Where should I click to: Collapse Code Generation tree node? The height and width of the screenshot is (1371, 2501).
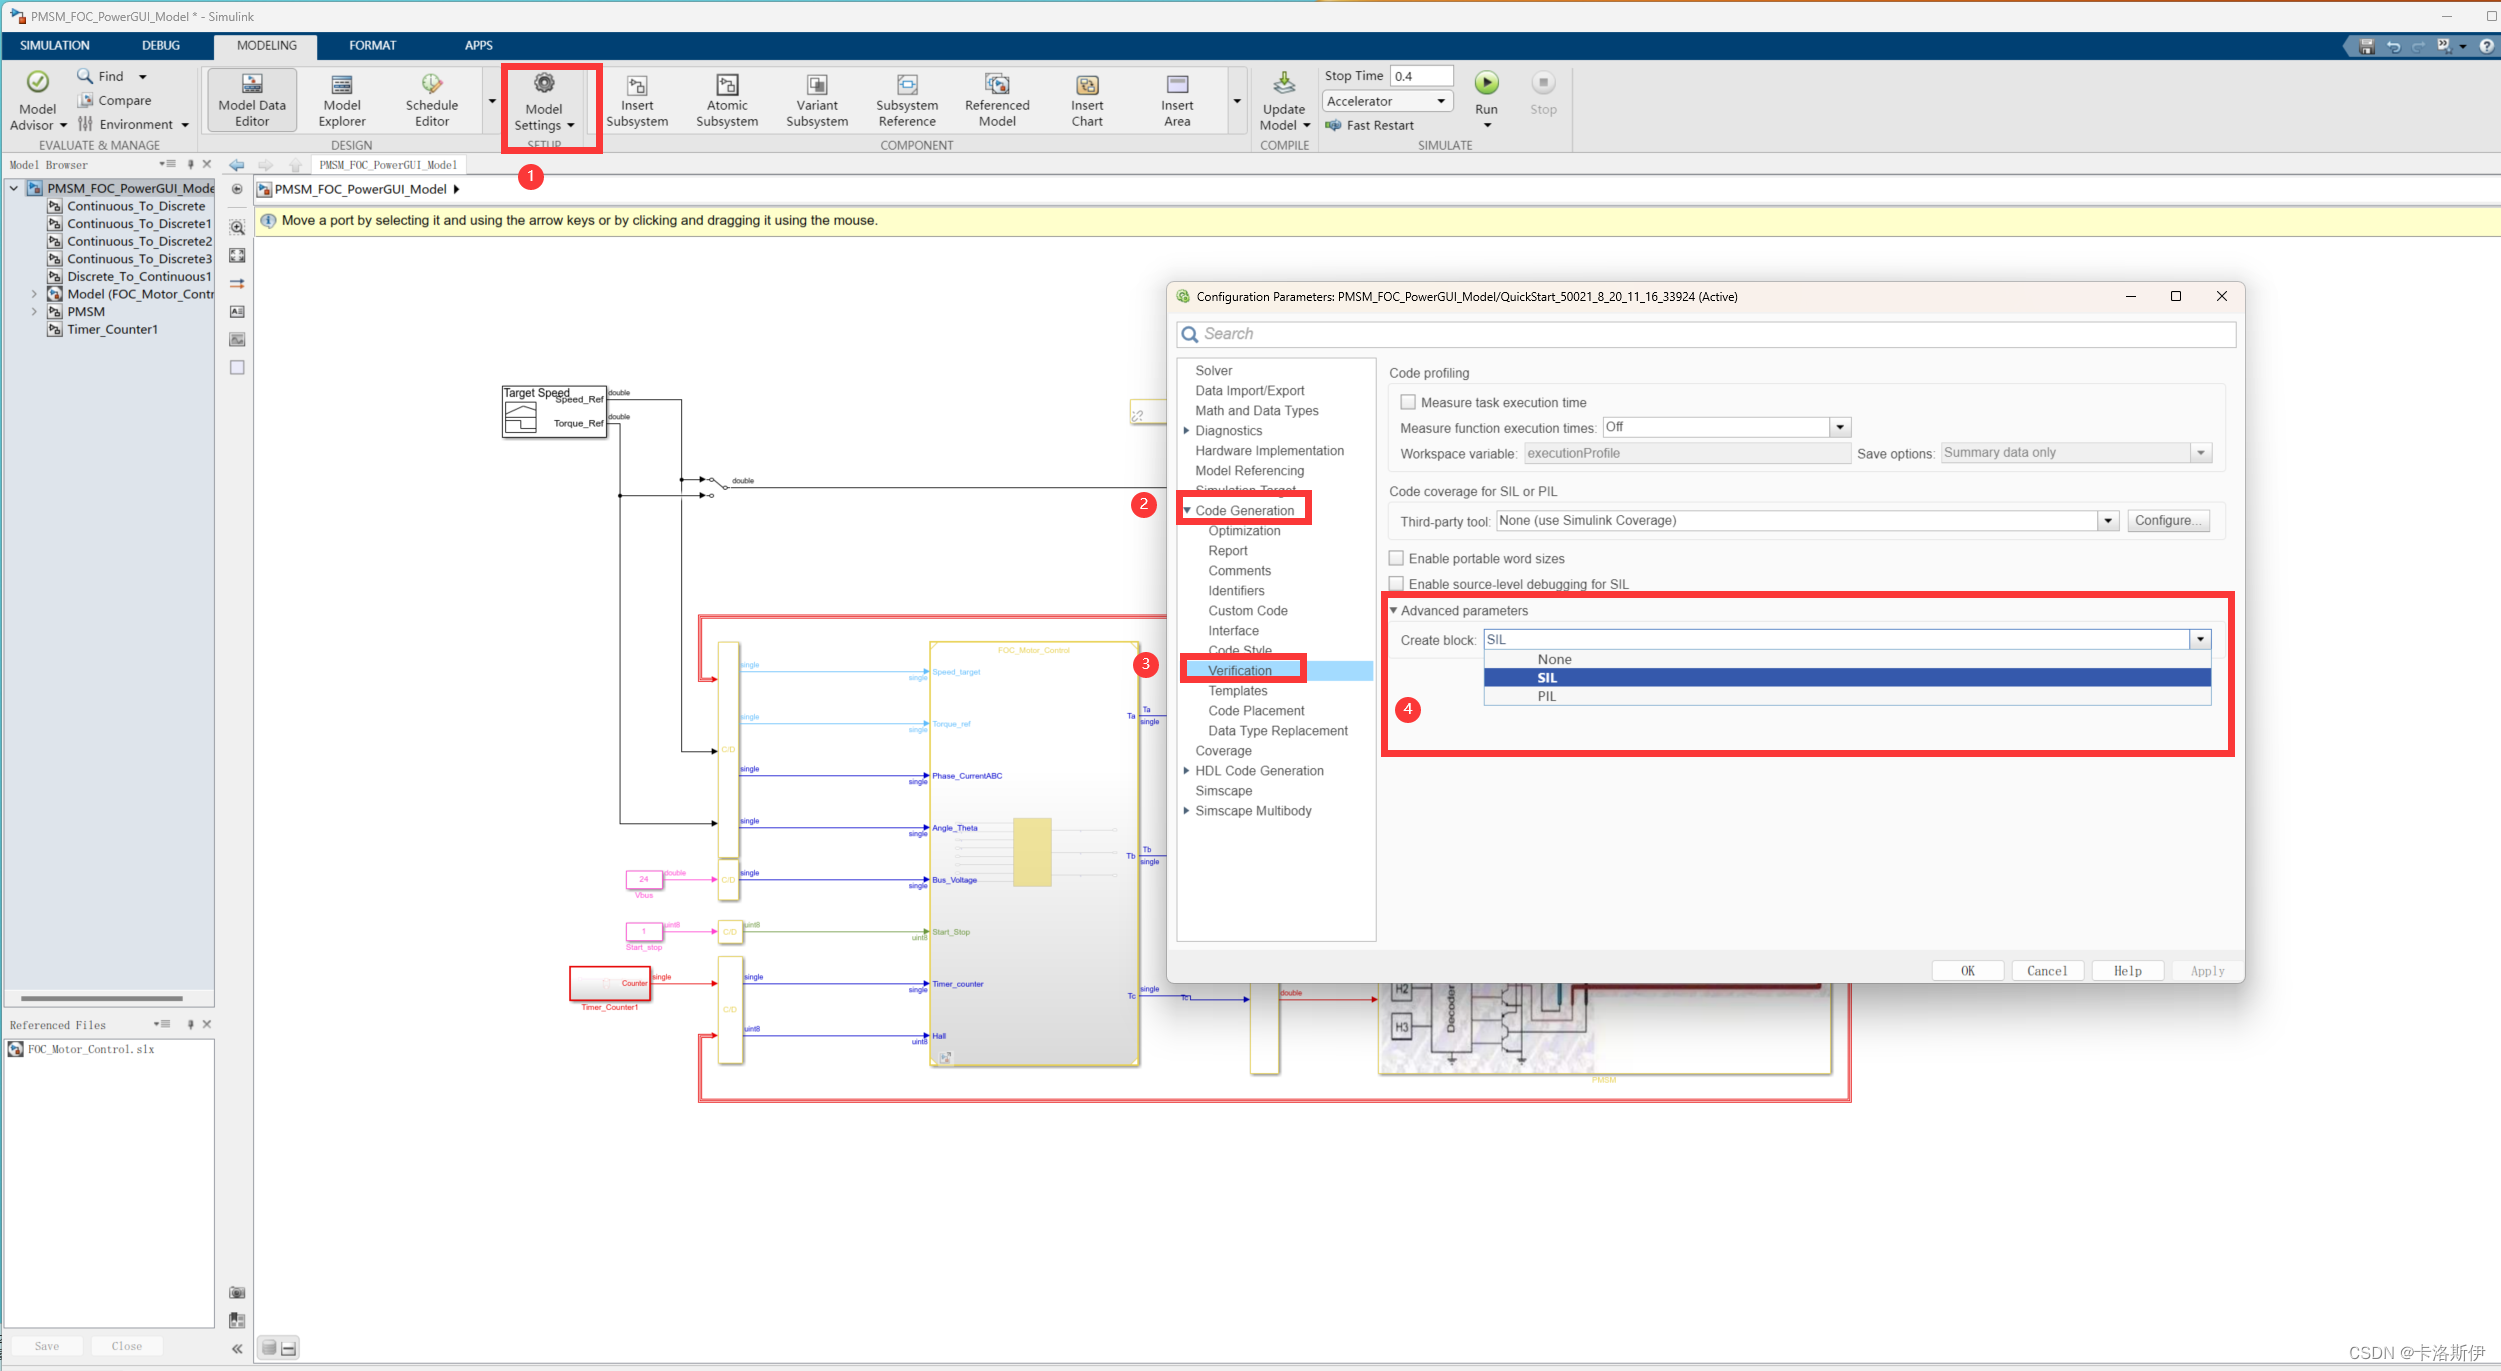(x=1187, y=511)
